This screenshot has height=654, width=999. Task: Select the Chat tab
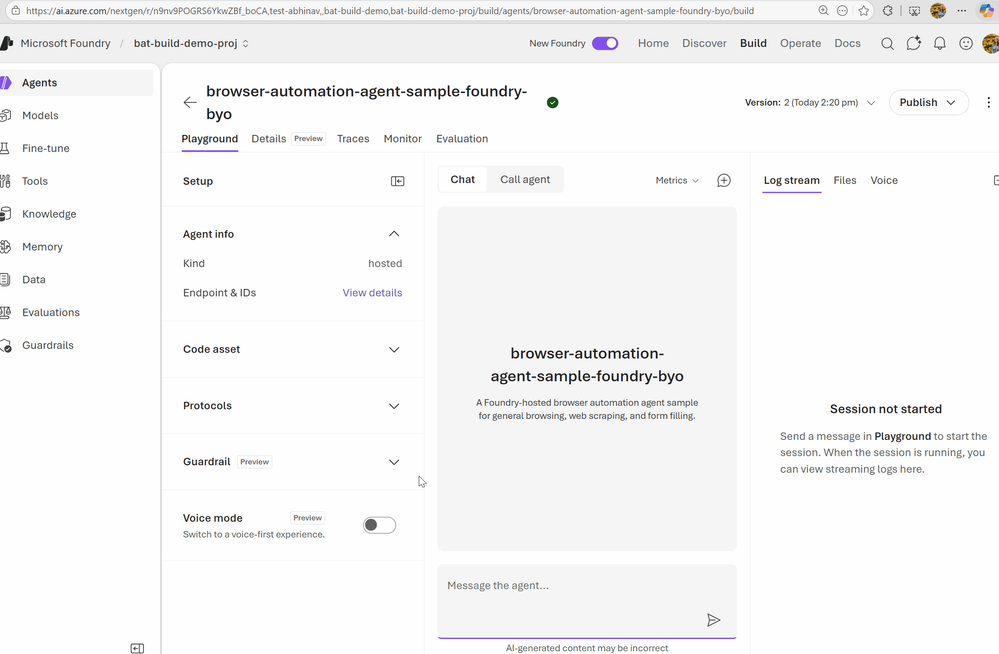463,180
